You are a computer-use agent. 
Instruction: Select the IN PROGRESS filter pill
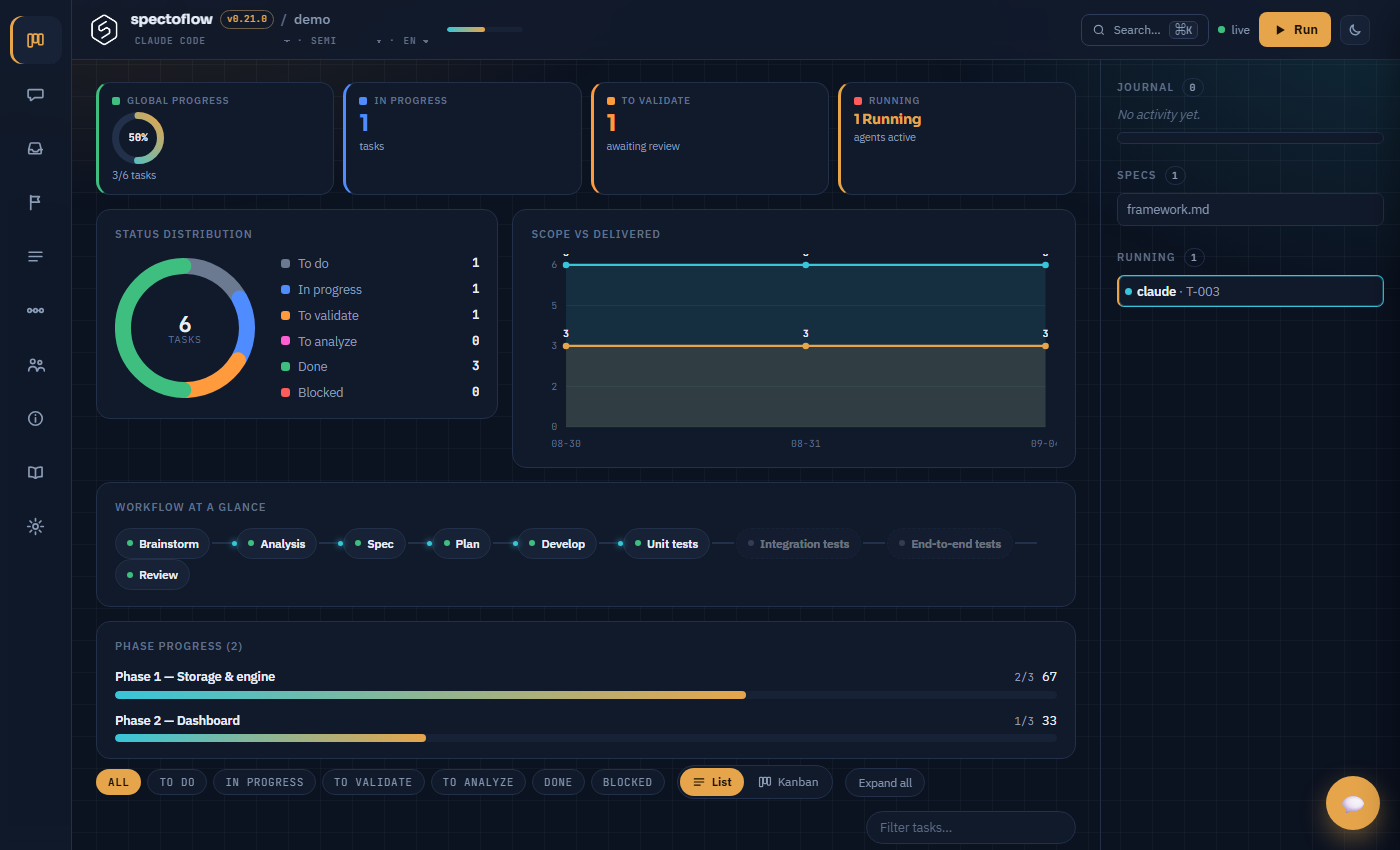coord(264,782)
